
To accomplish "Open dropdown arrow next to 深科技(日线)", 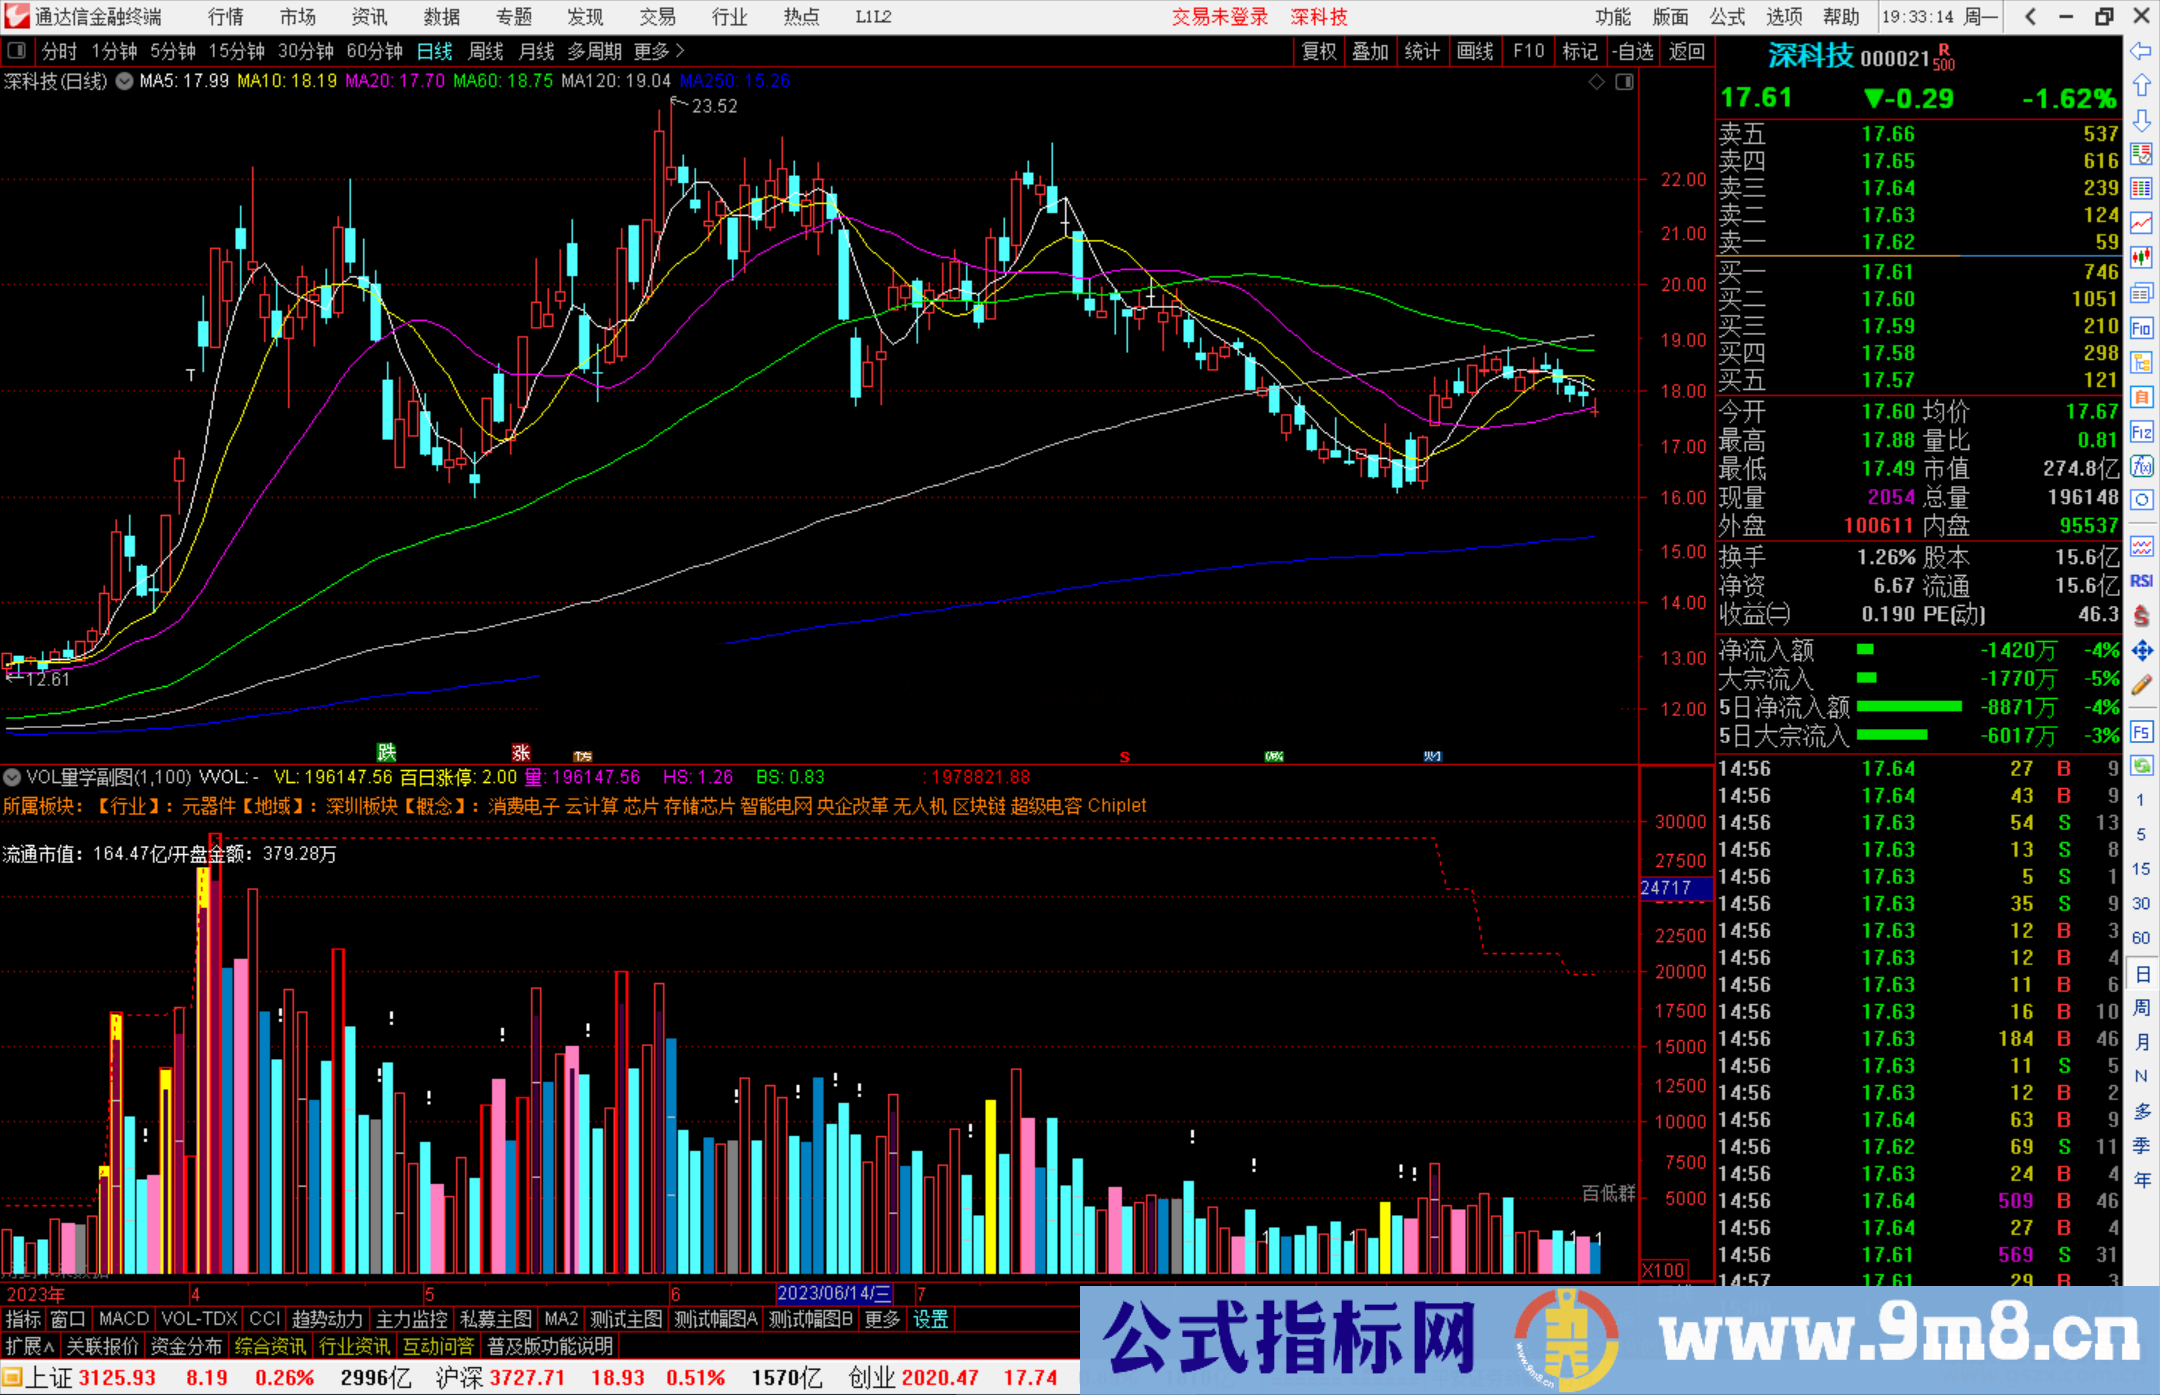I will (124, 82).
